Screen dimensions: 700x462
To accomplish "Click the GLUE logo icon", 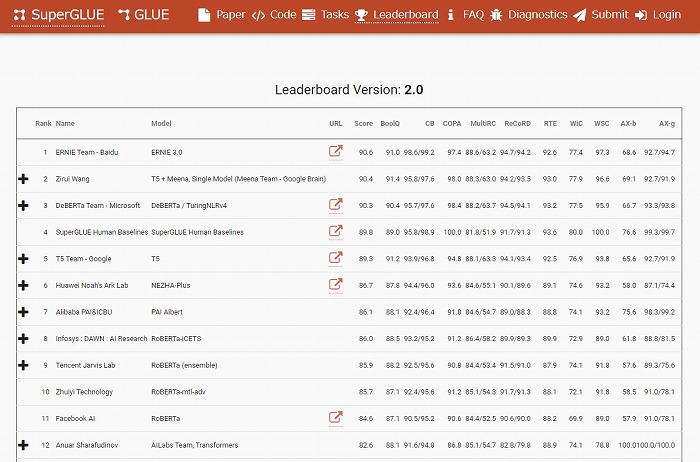I will (x=124, y=15).
